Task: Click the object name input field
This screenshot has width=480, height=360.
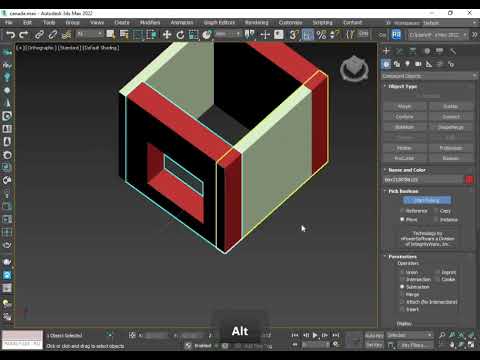Action: tap(423, 180)
